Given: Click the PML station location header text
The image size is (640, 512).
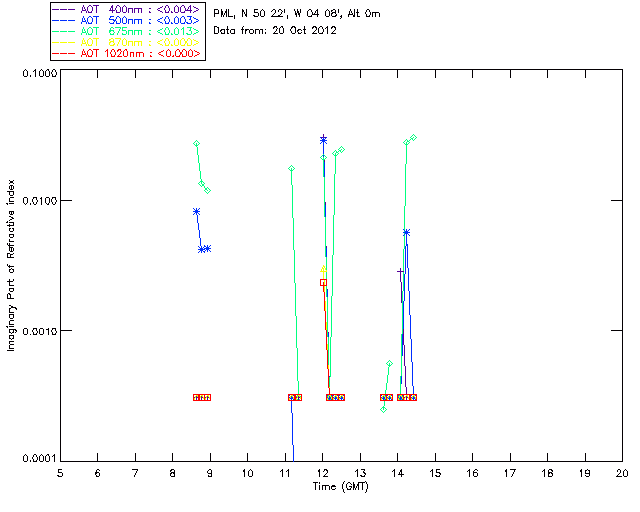Looking at the screenshot, I should pos(297,13).
